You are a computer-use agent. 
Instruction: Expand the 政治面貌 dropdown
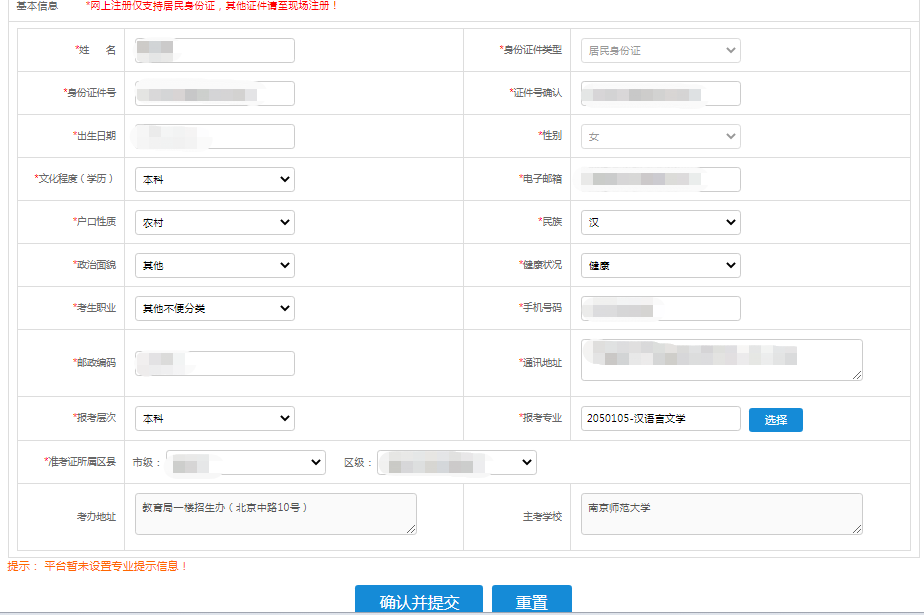(x=214, y=265)
